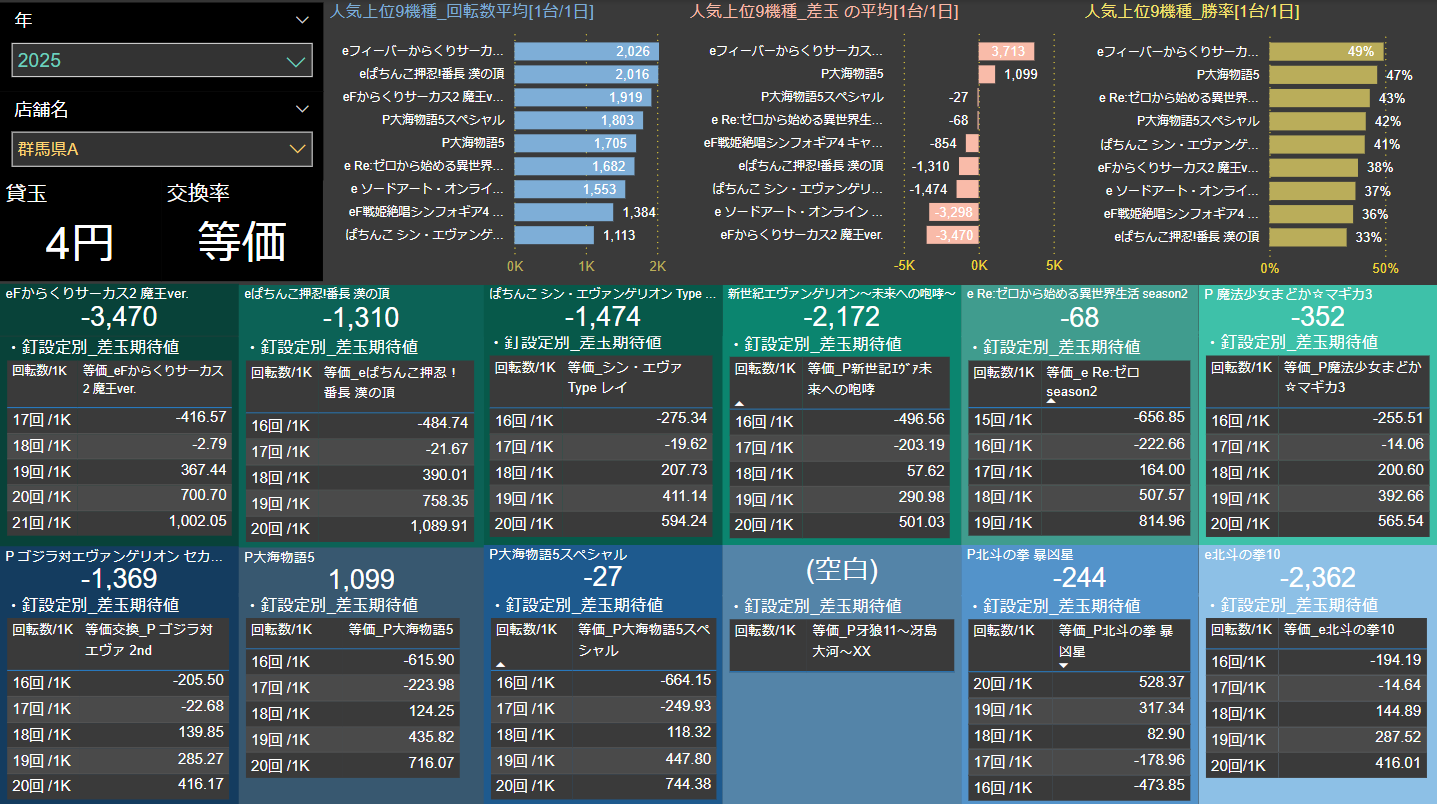
Task: Click 等価_P大海物語5 column header
Action: [x=401, y=630]
